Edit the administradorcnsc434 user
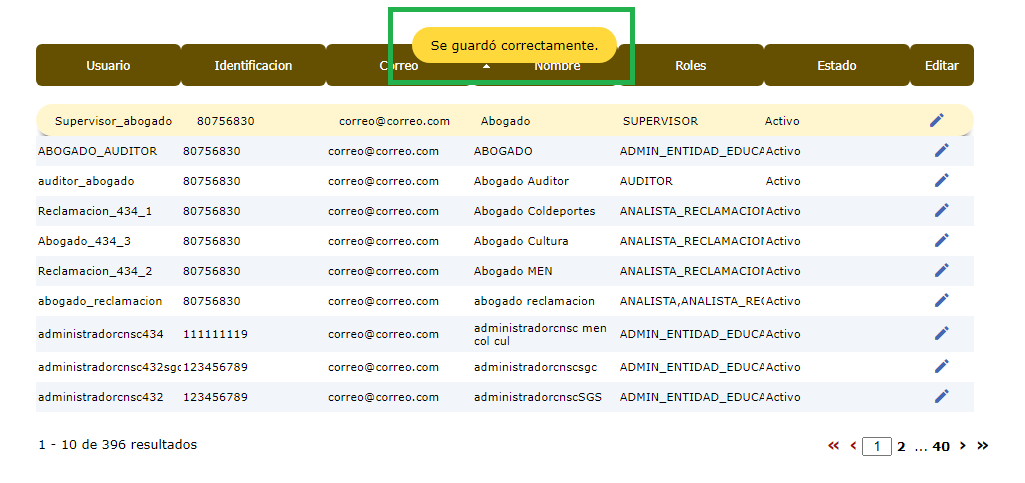The image size is (1025, 483). [x=941, y=334]
